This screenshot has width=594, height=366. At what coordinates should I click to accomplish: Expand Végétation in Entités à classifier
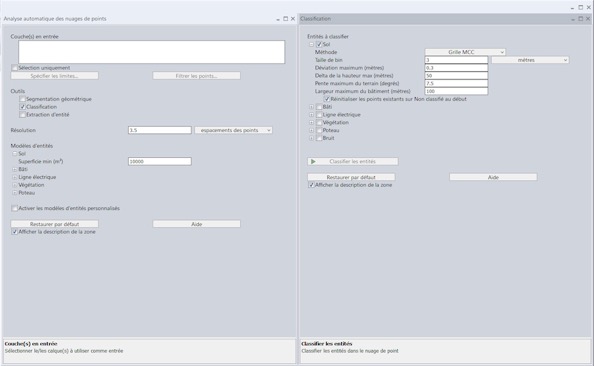point(311,122)
